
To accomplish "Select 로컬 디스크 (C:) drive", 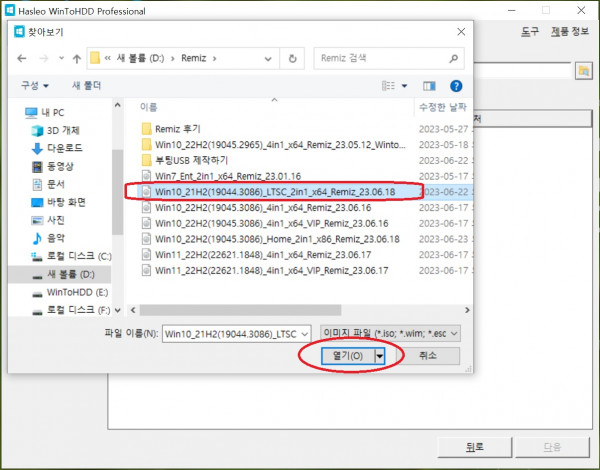I will pyautogui.click(x=71, y=256).
